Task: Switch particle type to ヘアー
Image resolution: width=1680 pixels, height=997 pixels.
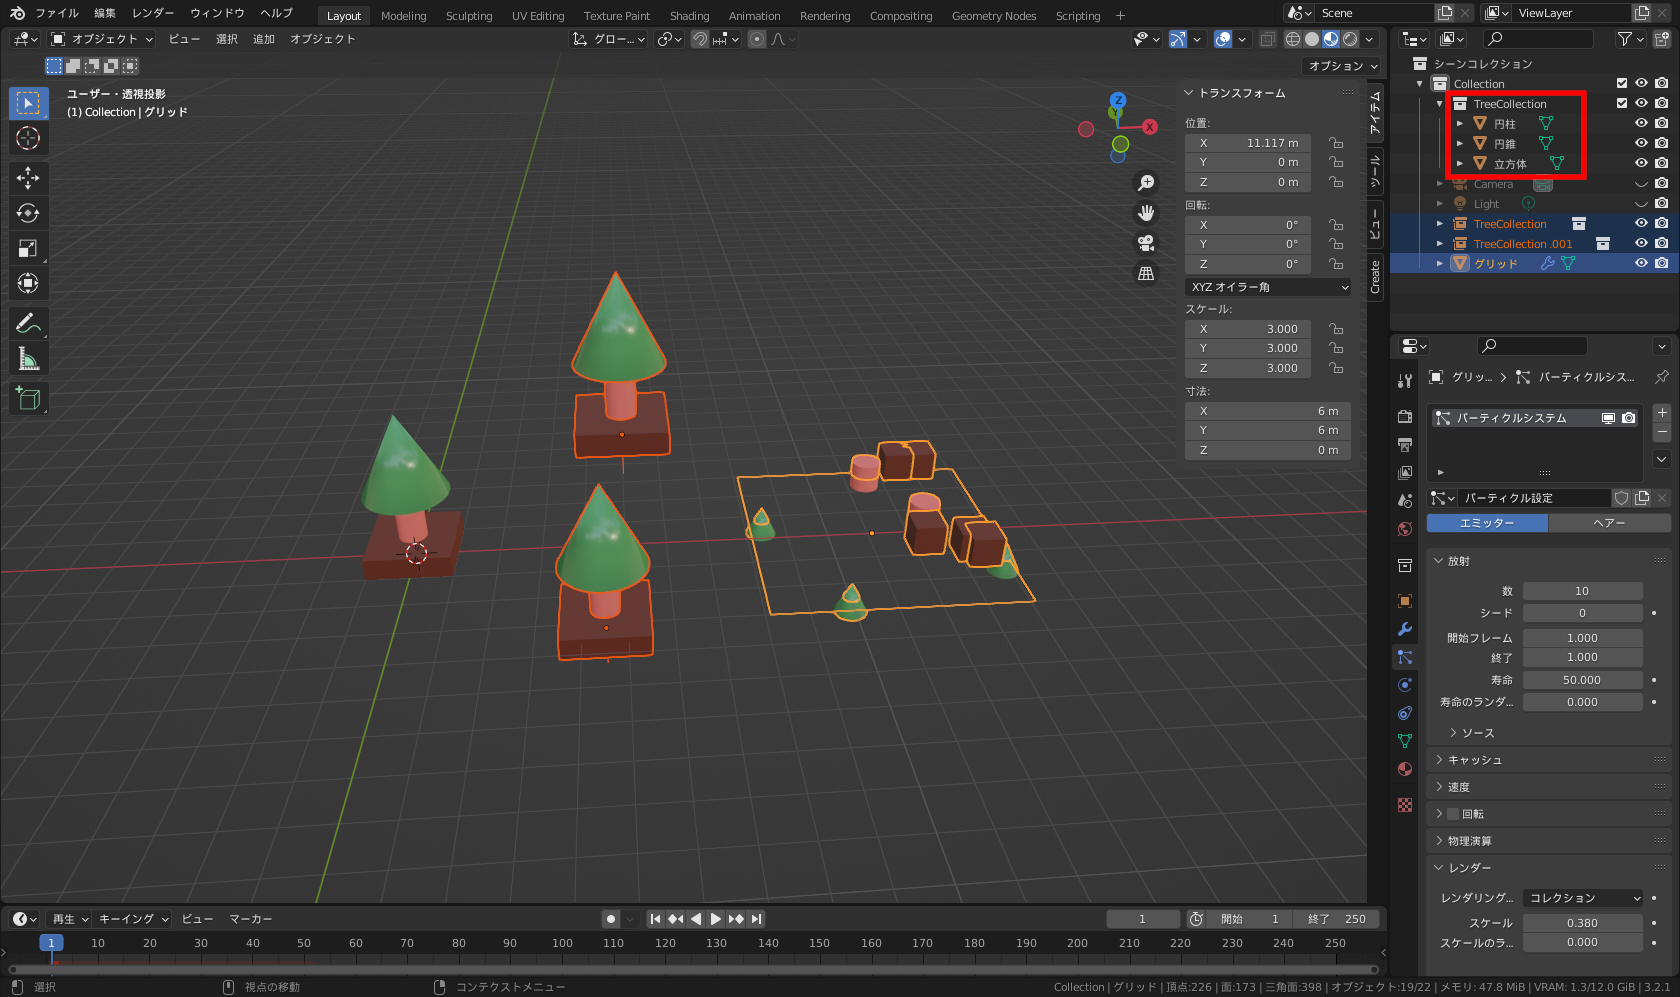Action: coord(1608,523)
